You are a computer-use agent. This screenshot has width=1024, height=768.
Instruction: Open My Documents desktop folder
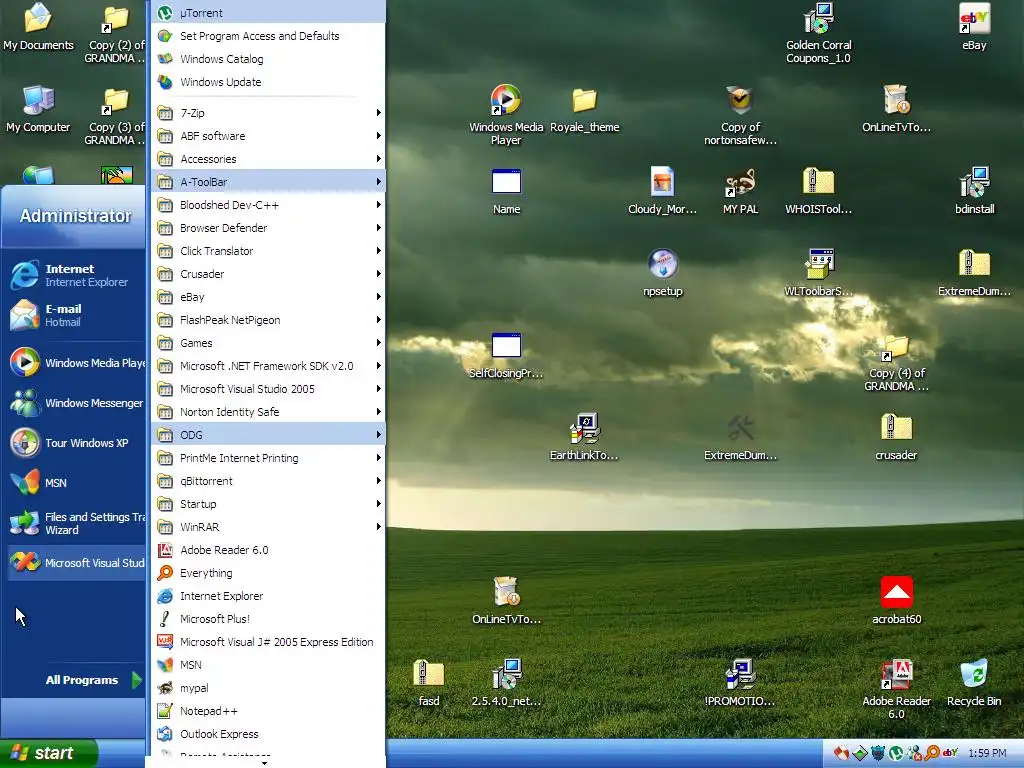[x=38, y=26]
